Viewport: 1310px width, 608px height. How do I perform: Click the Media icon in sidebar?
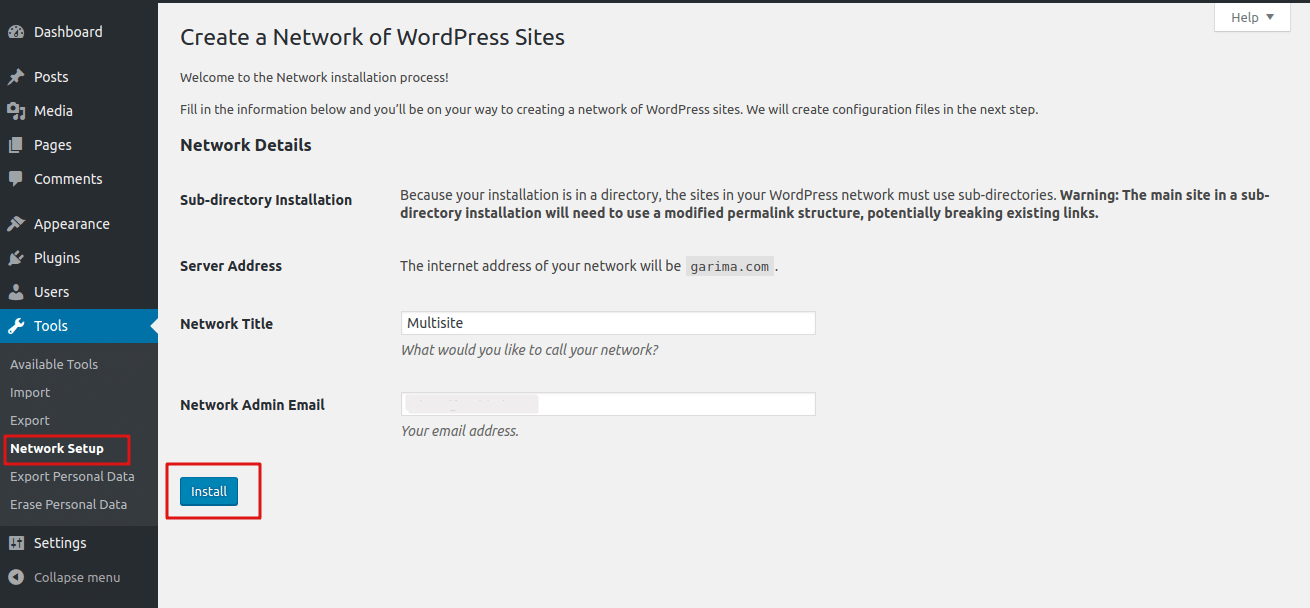[x=16, y=111]
